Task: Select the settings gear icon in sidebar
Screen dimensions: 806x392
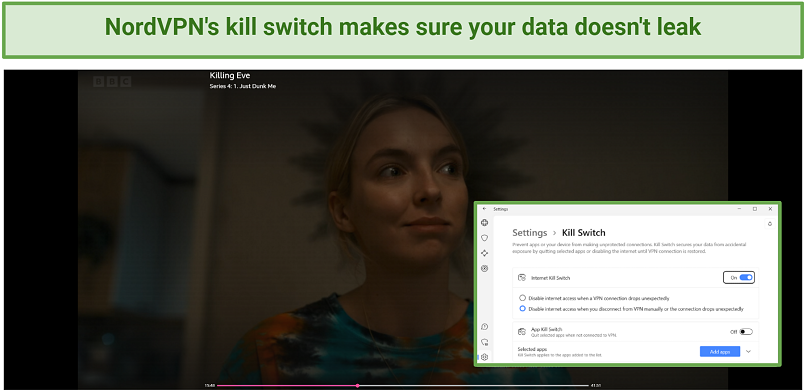Action: 484,357
